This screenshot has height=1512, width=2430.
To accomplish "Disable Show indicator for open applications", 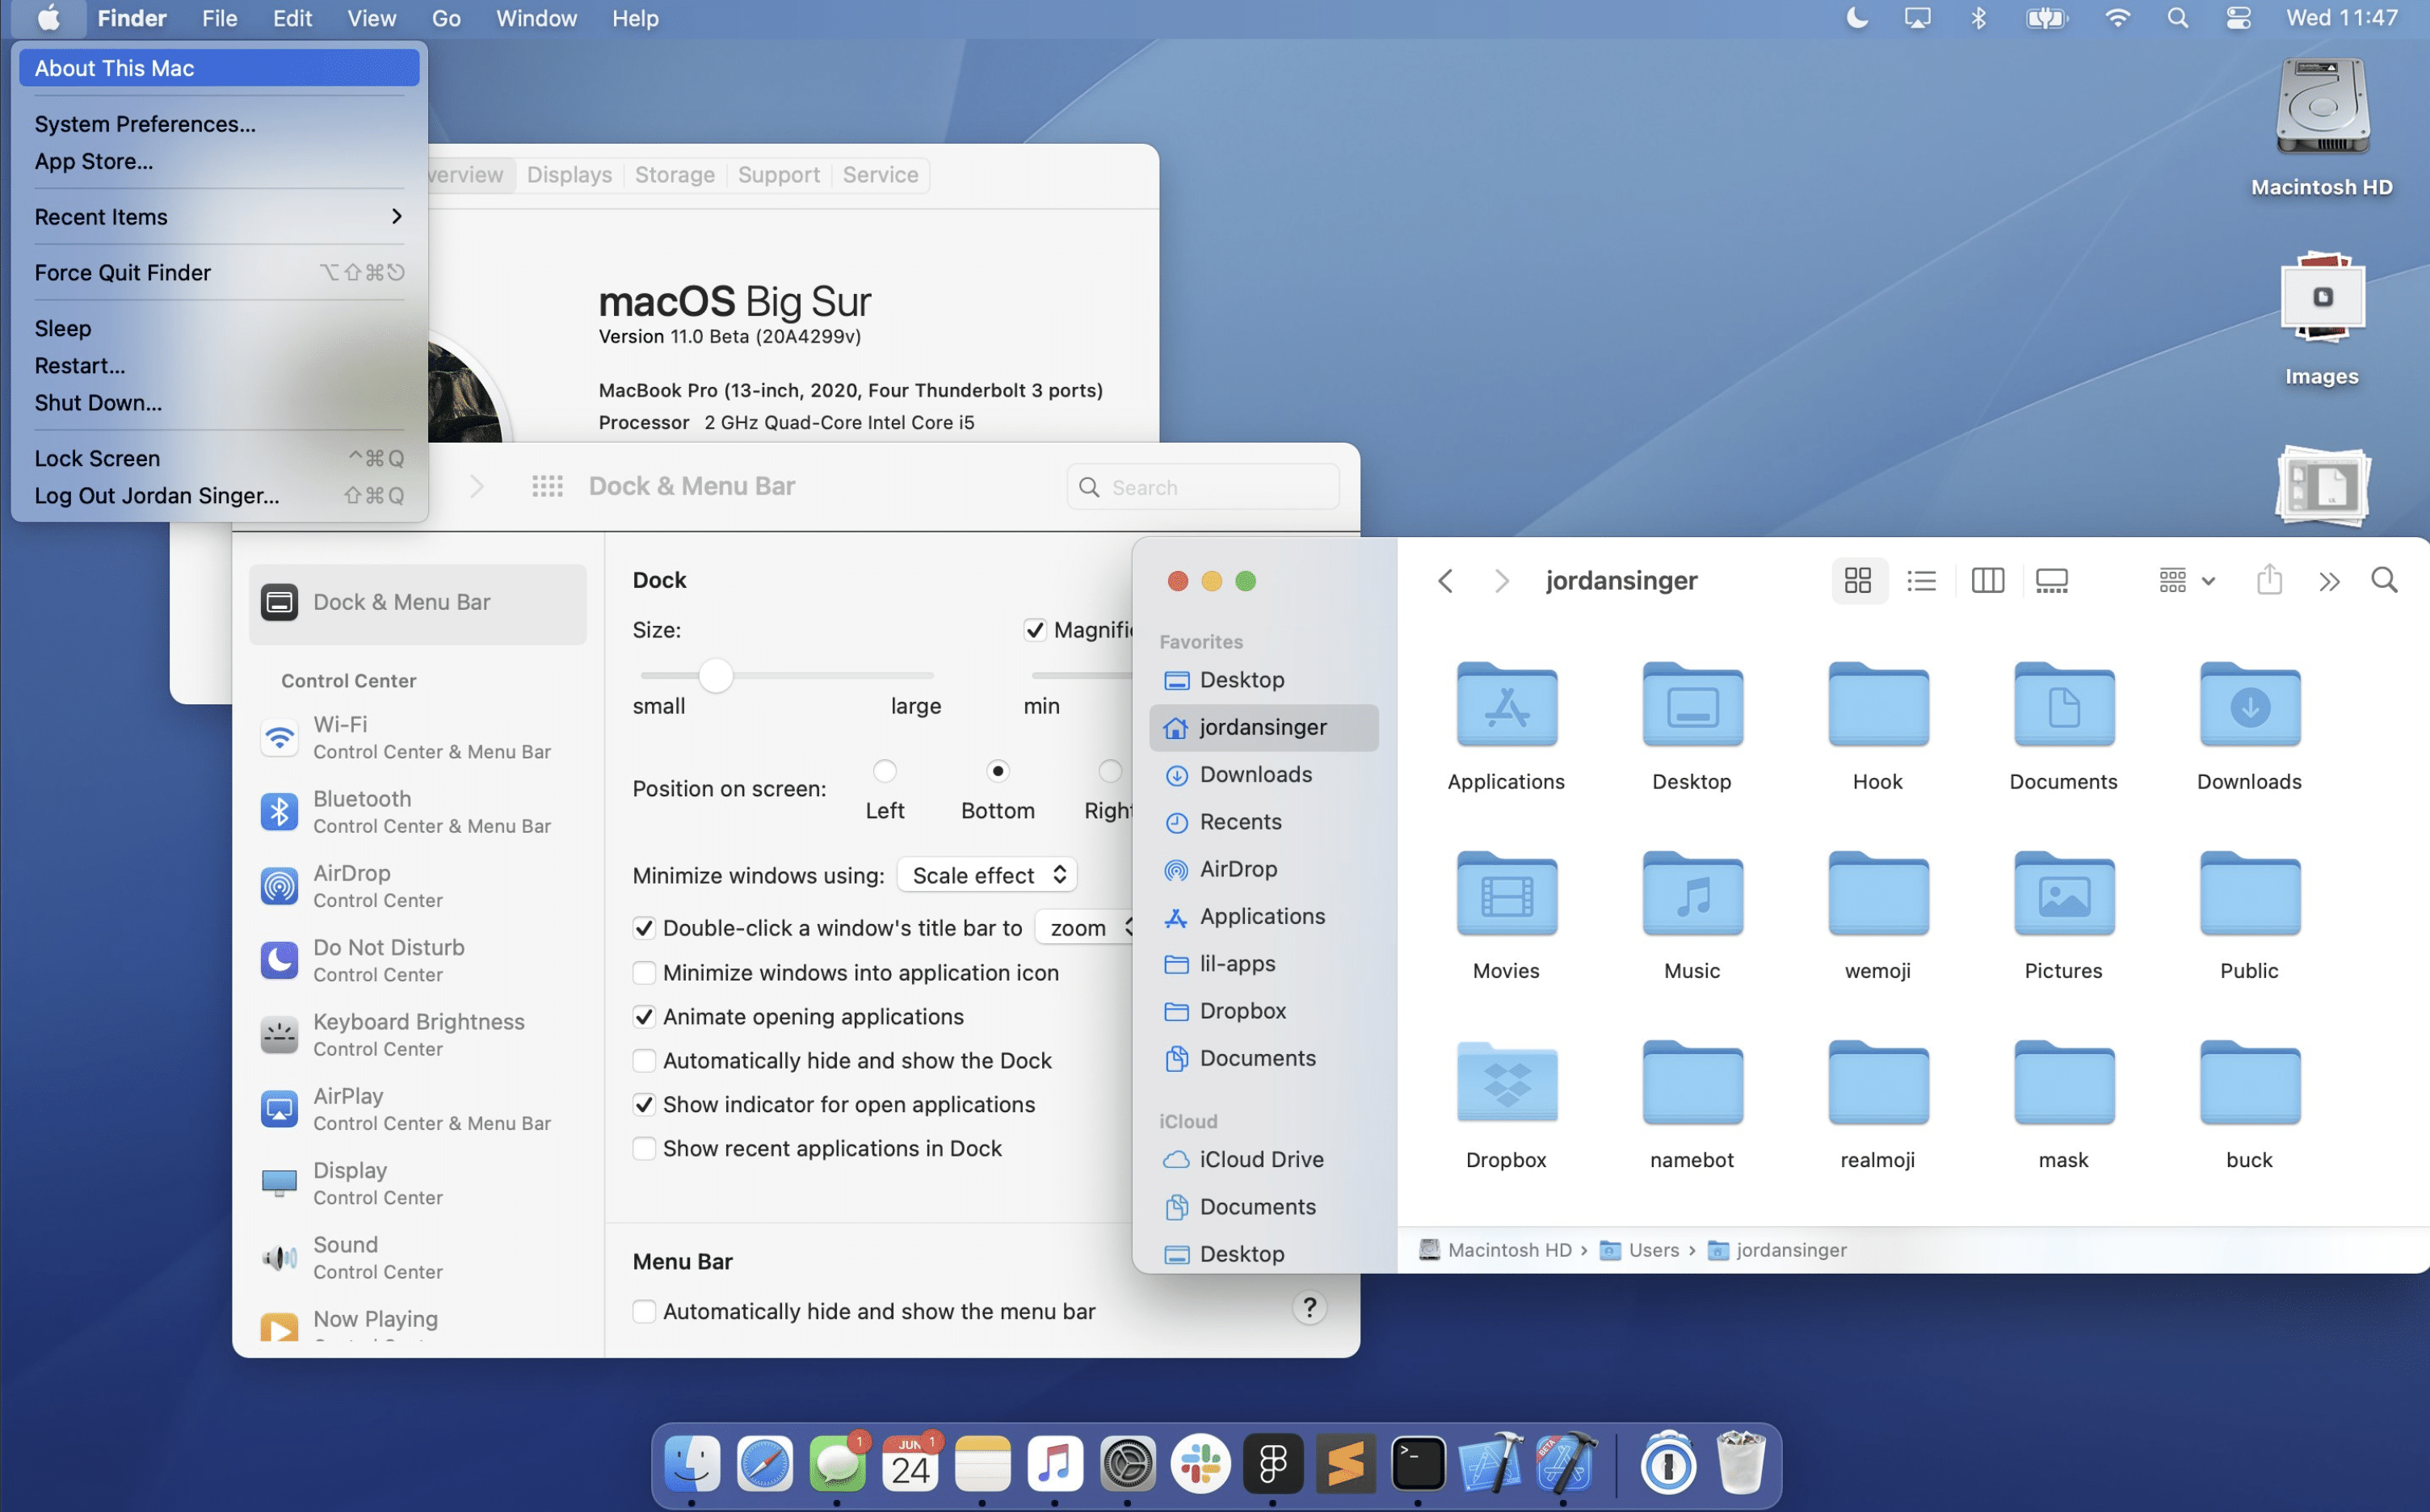I will coord(645,1104).
